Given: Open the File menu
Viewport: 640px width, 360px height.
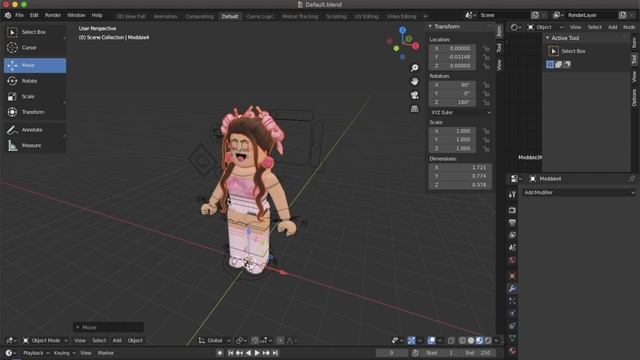Looking at the screenshot, I should [19, 15].
